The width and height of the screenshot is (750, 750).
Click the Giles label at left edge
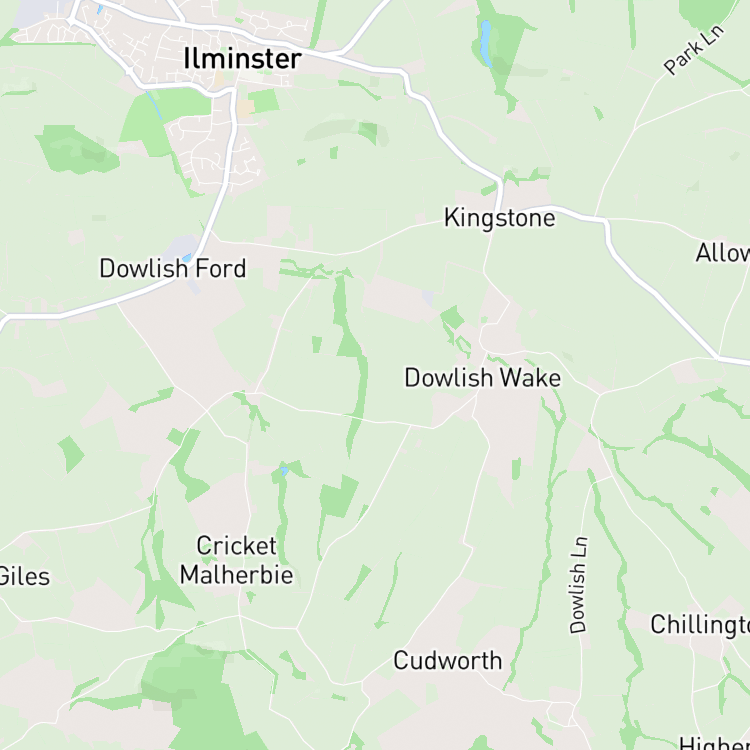pyautogui.click(x=24, y=576)
